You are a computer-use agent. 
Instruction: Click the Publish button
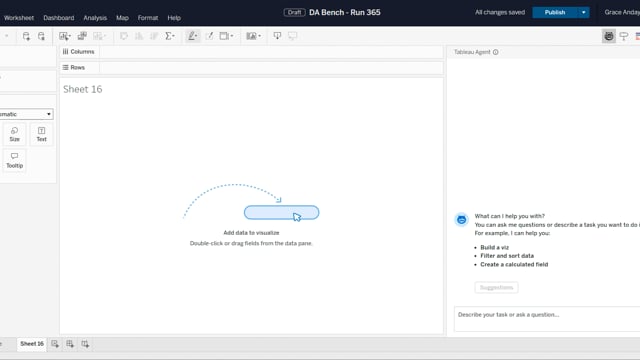[x=555, y=13]
